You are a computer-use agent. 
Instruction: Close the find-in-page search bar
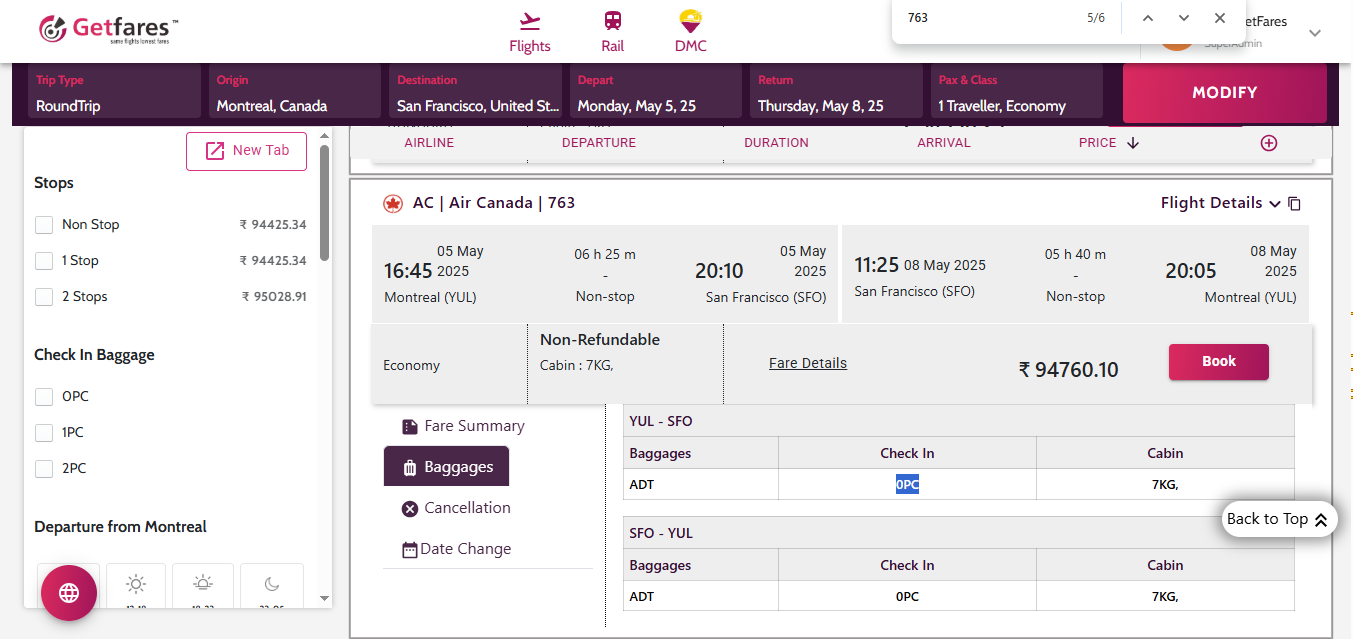coord(1220,18)
